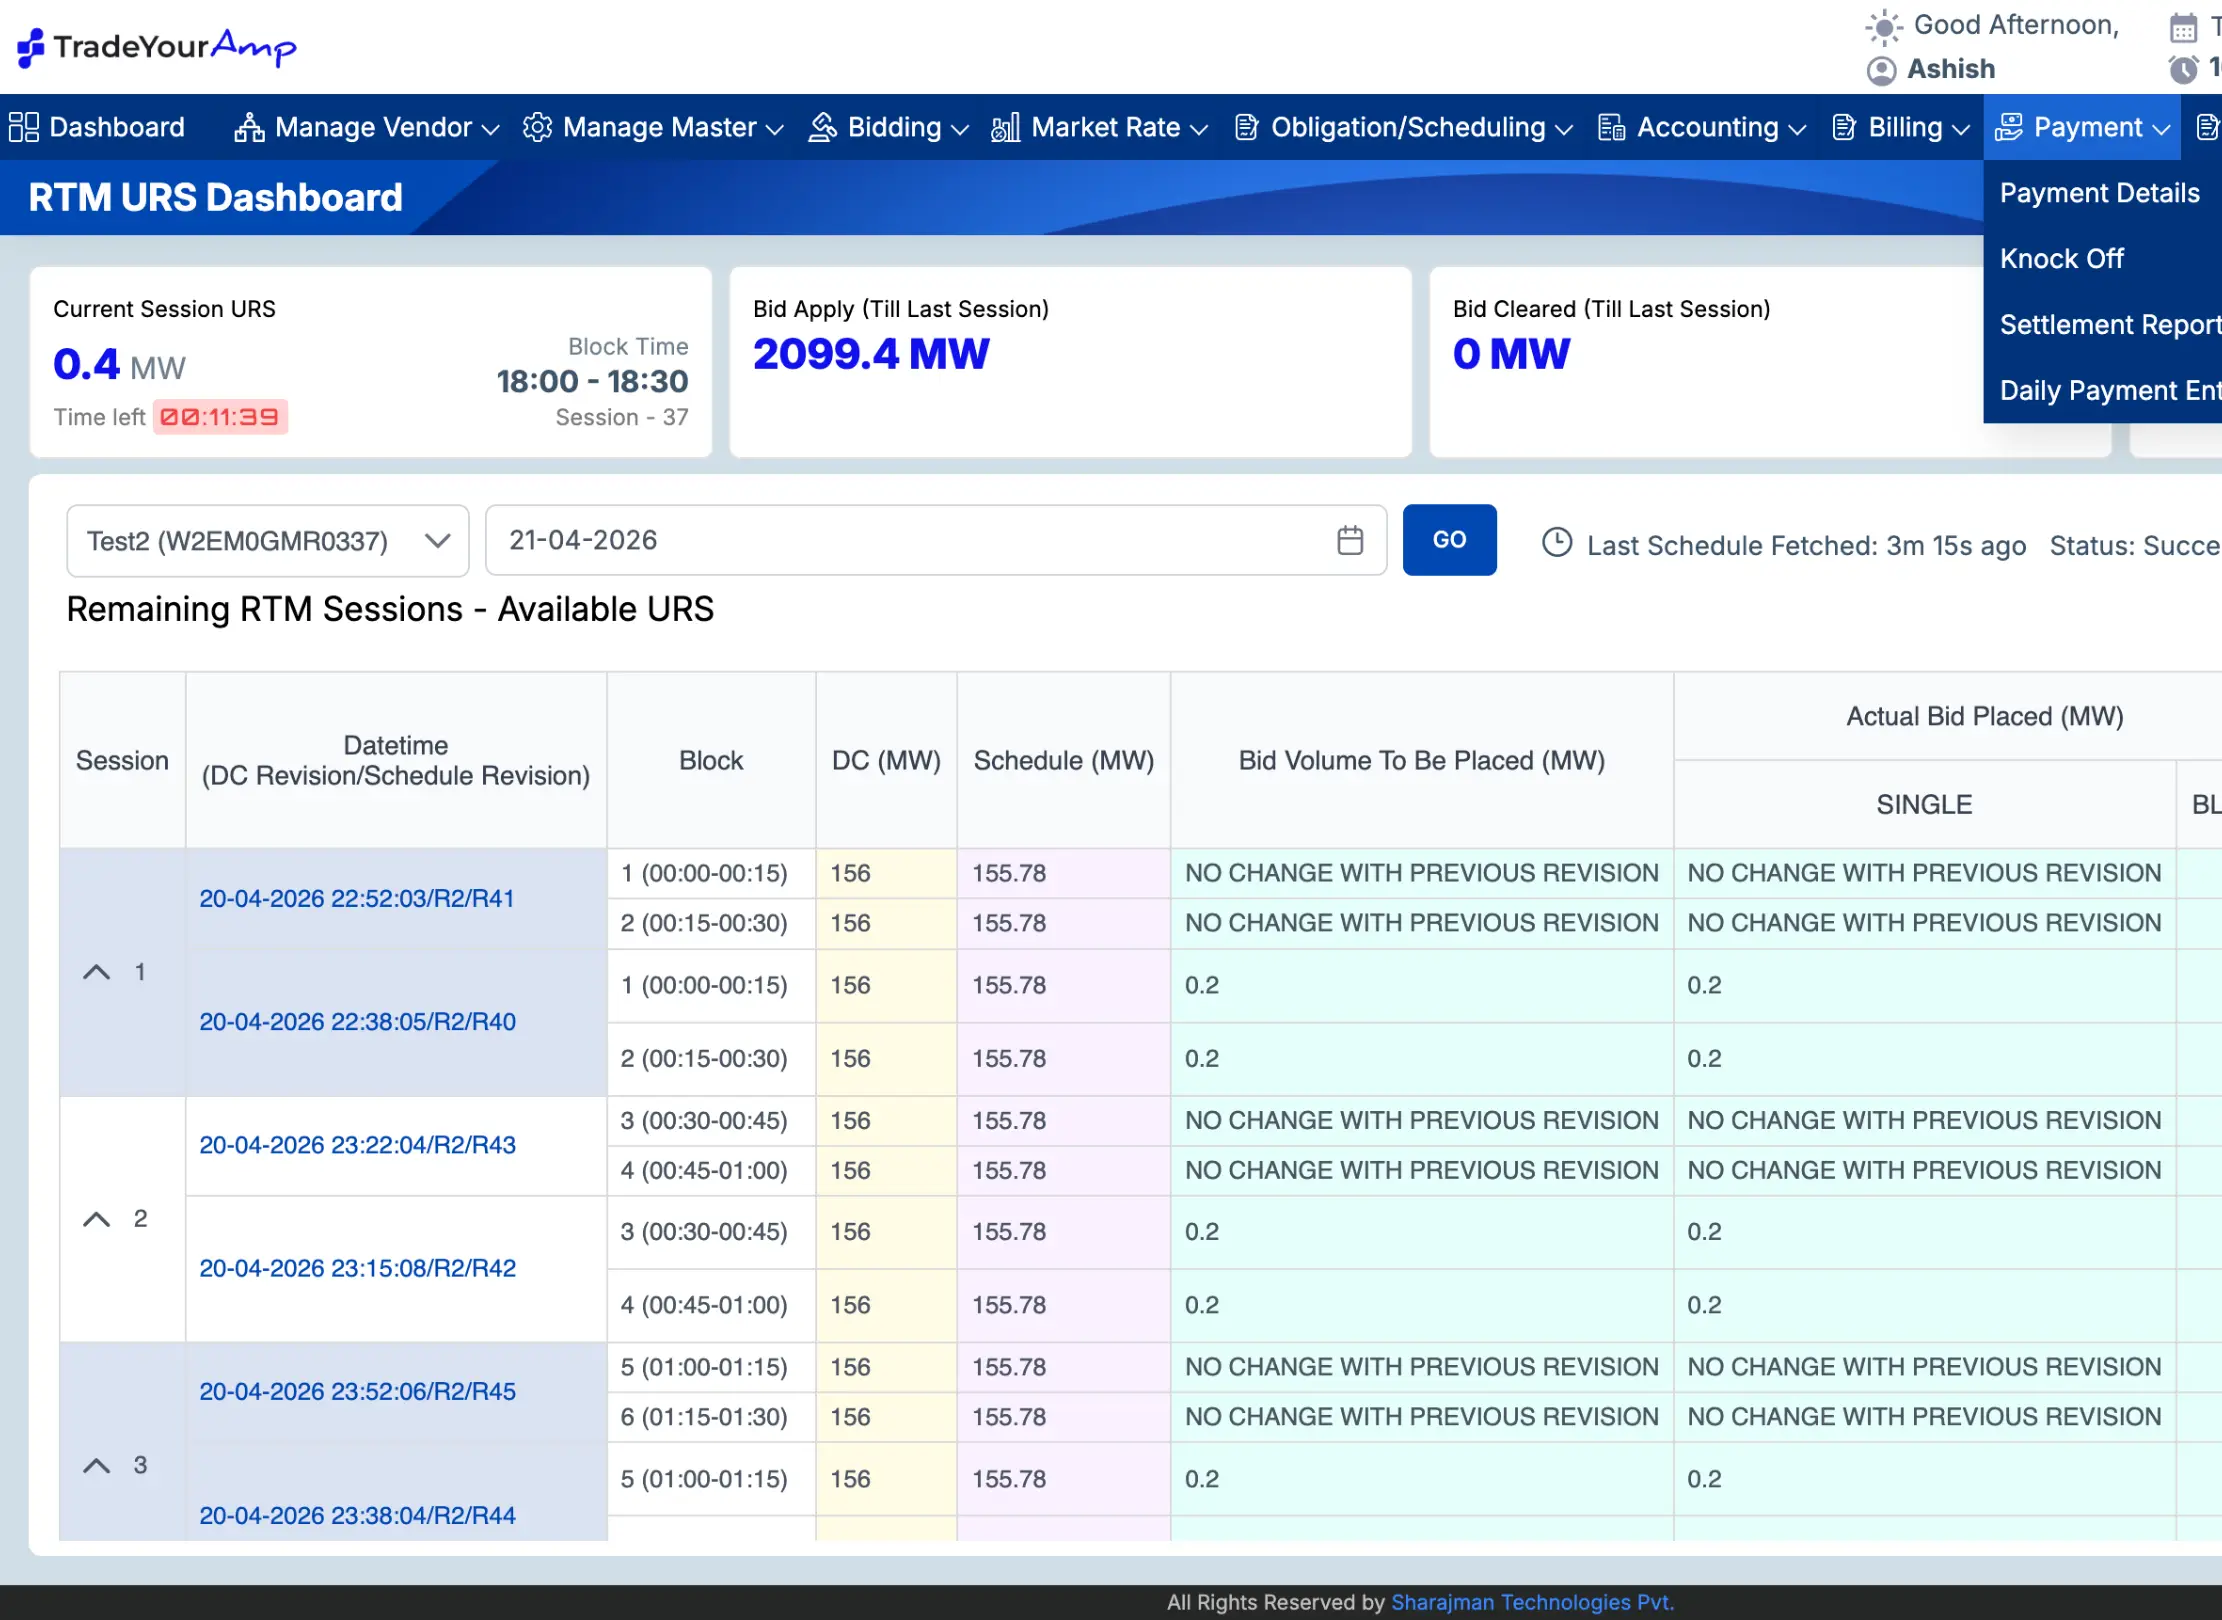Click the Billing document icon
Viewport: 2222px width, 1620px height.
coord(1844,127)
